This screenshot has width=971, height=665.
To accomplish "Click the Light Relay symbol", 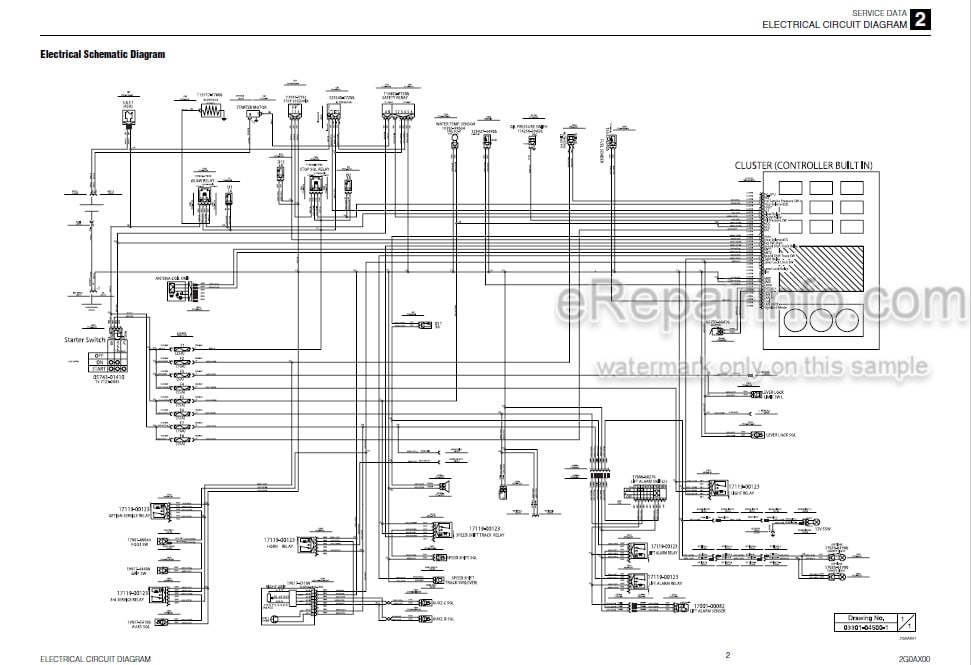I will [x=718, y=488].
